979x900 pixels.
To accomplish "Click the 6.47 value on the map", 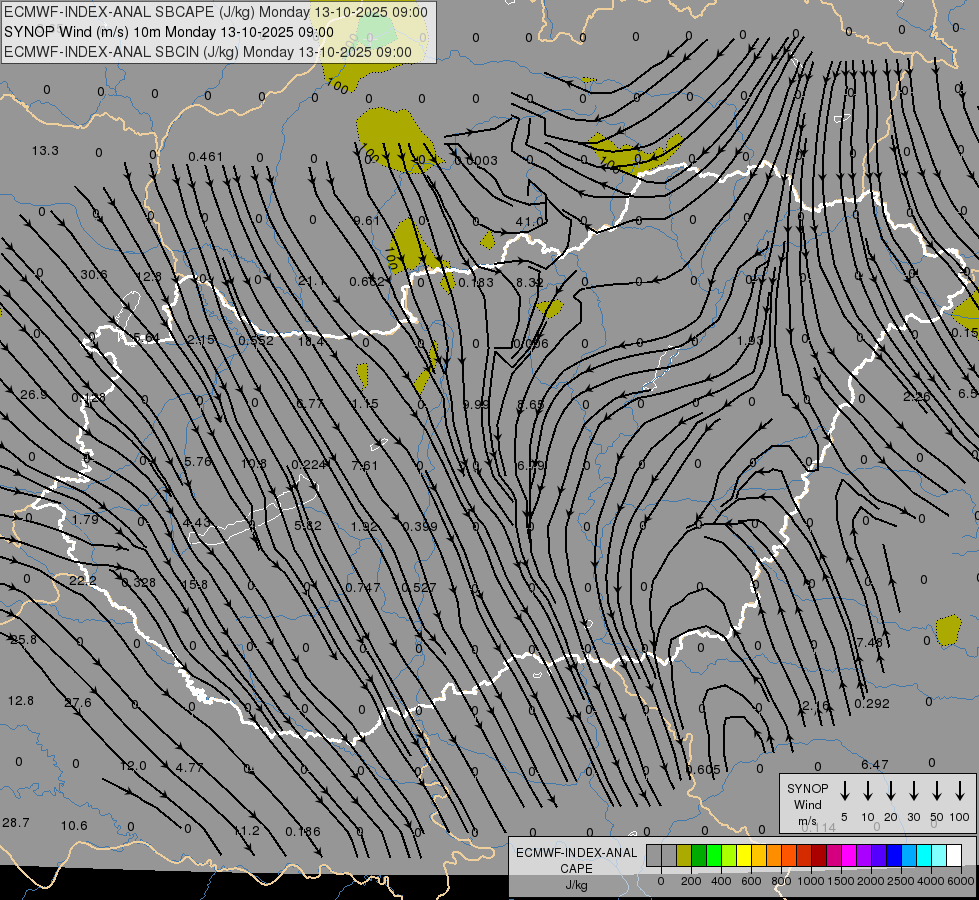I will [875, 764].
